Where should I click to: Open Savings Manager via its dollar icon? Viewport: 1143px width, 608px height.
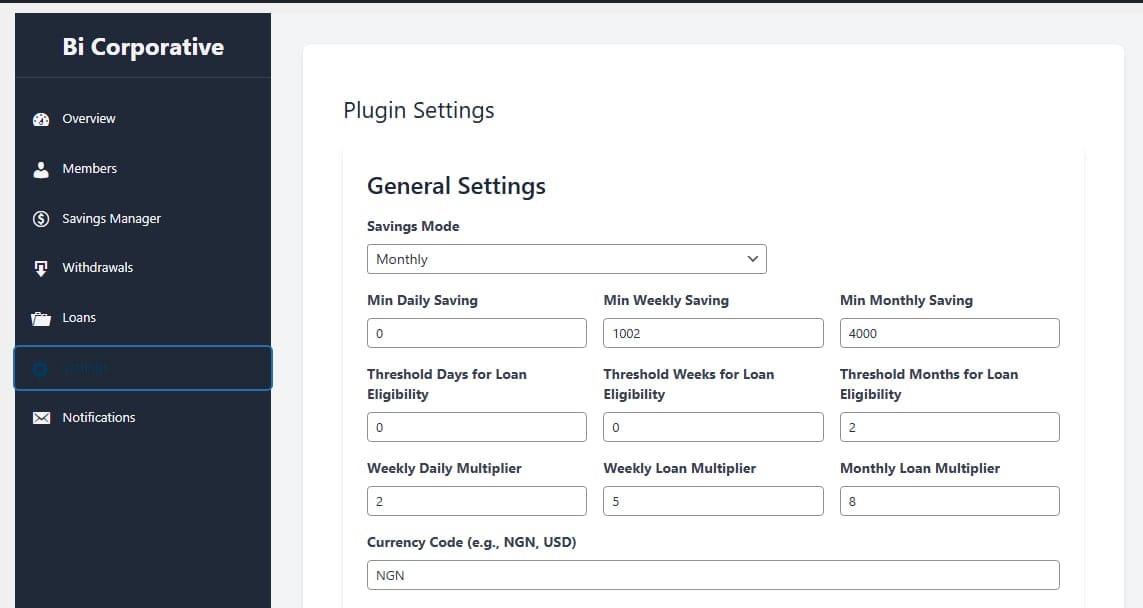(x=41, y=219)
